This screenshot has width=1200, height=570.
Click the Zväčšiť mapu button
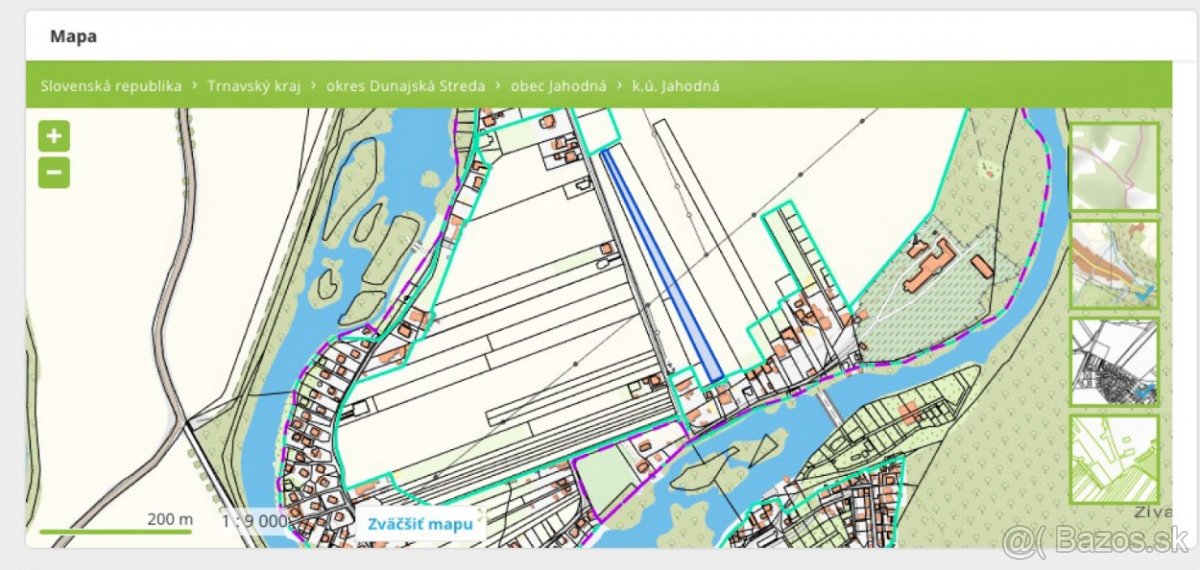tap(419, 524)
